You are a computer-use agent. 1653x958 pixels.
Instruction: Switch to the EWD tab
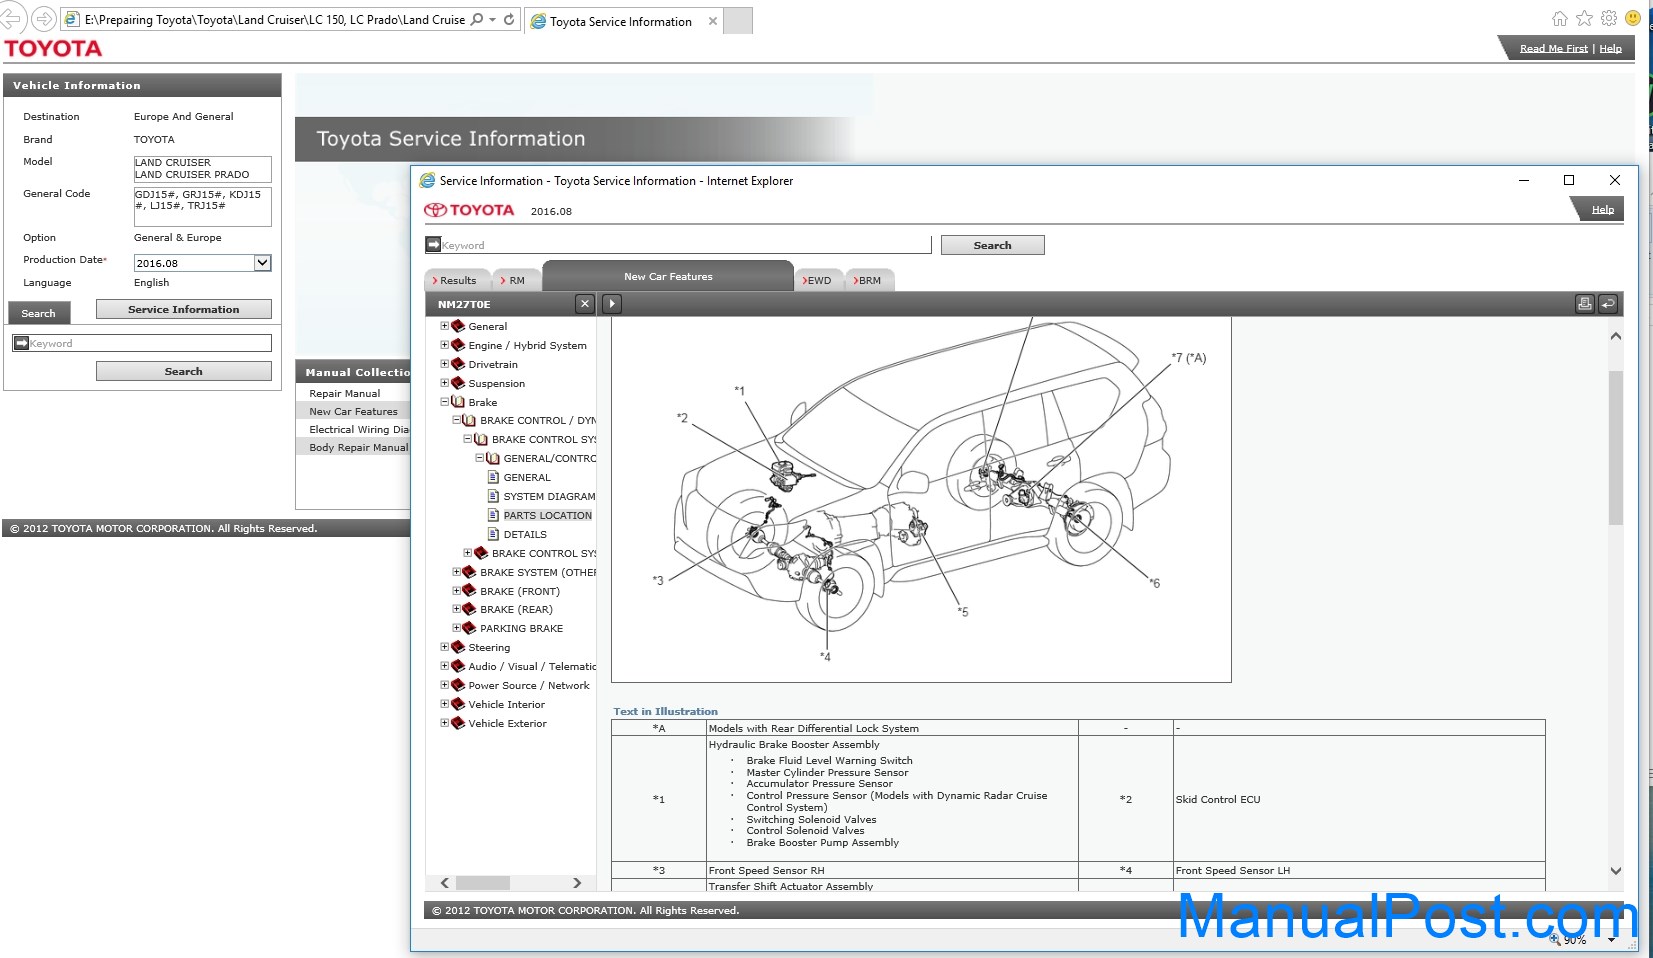pyautogui.click(x=819, y=280)
